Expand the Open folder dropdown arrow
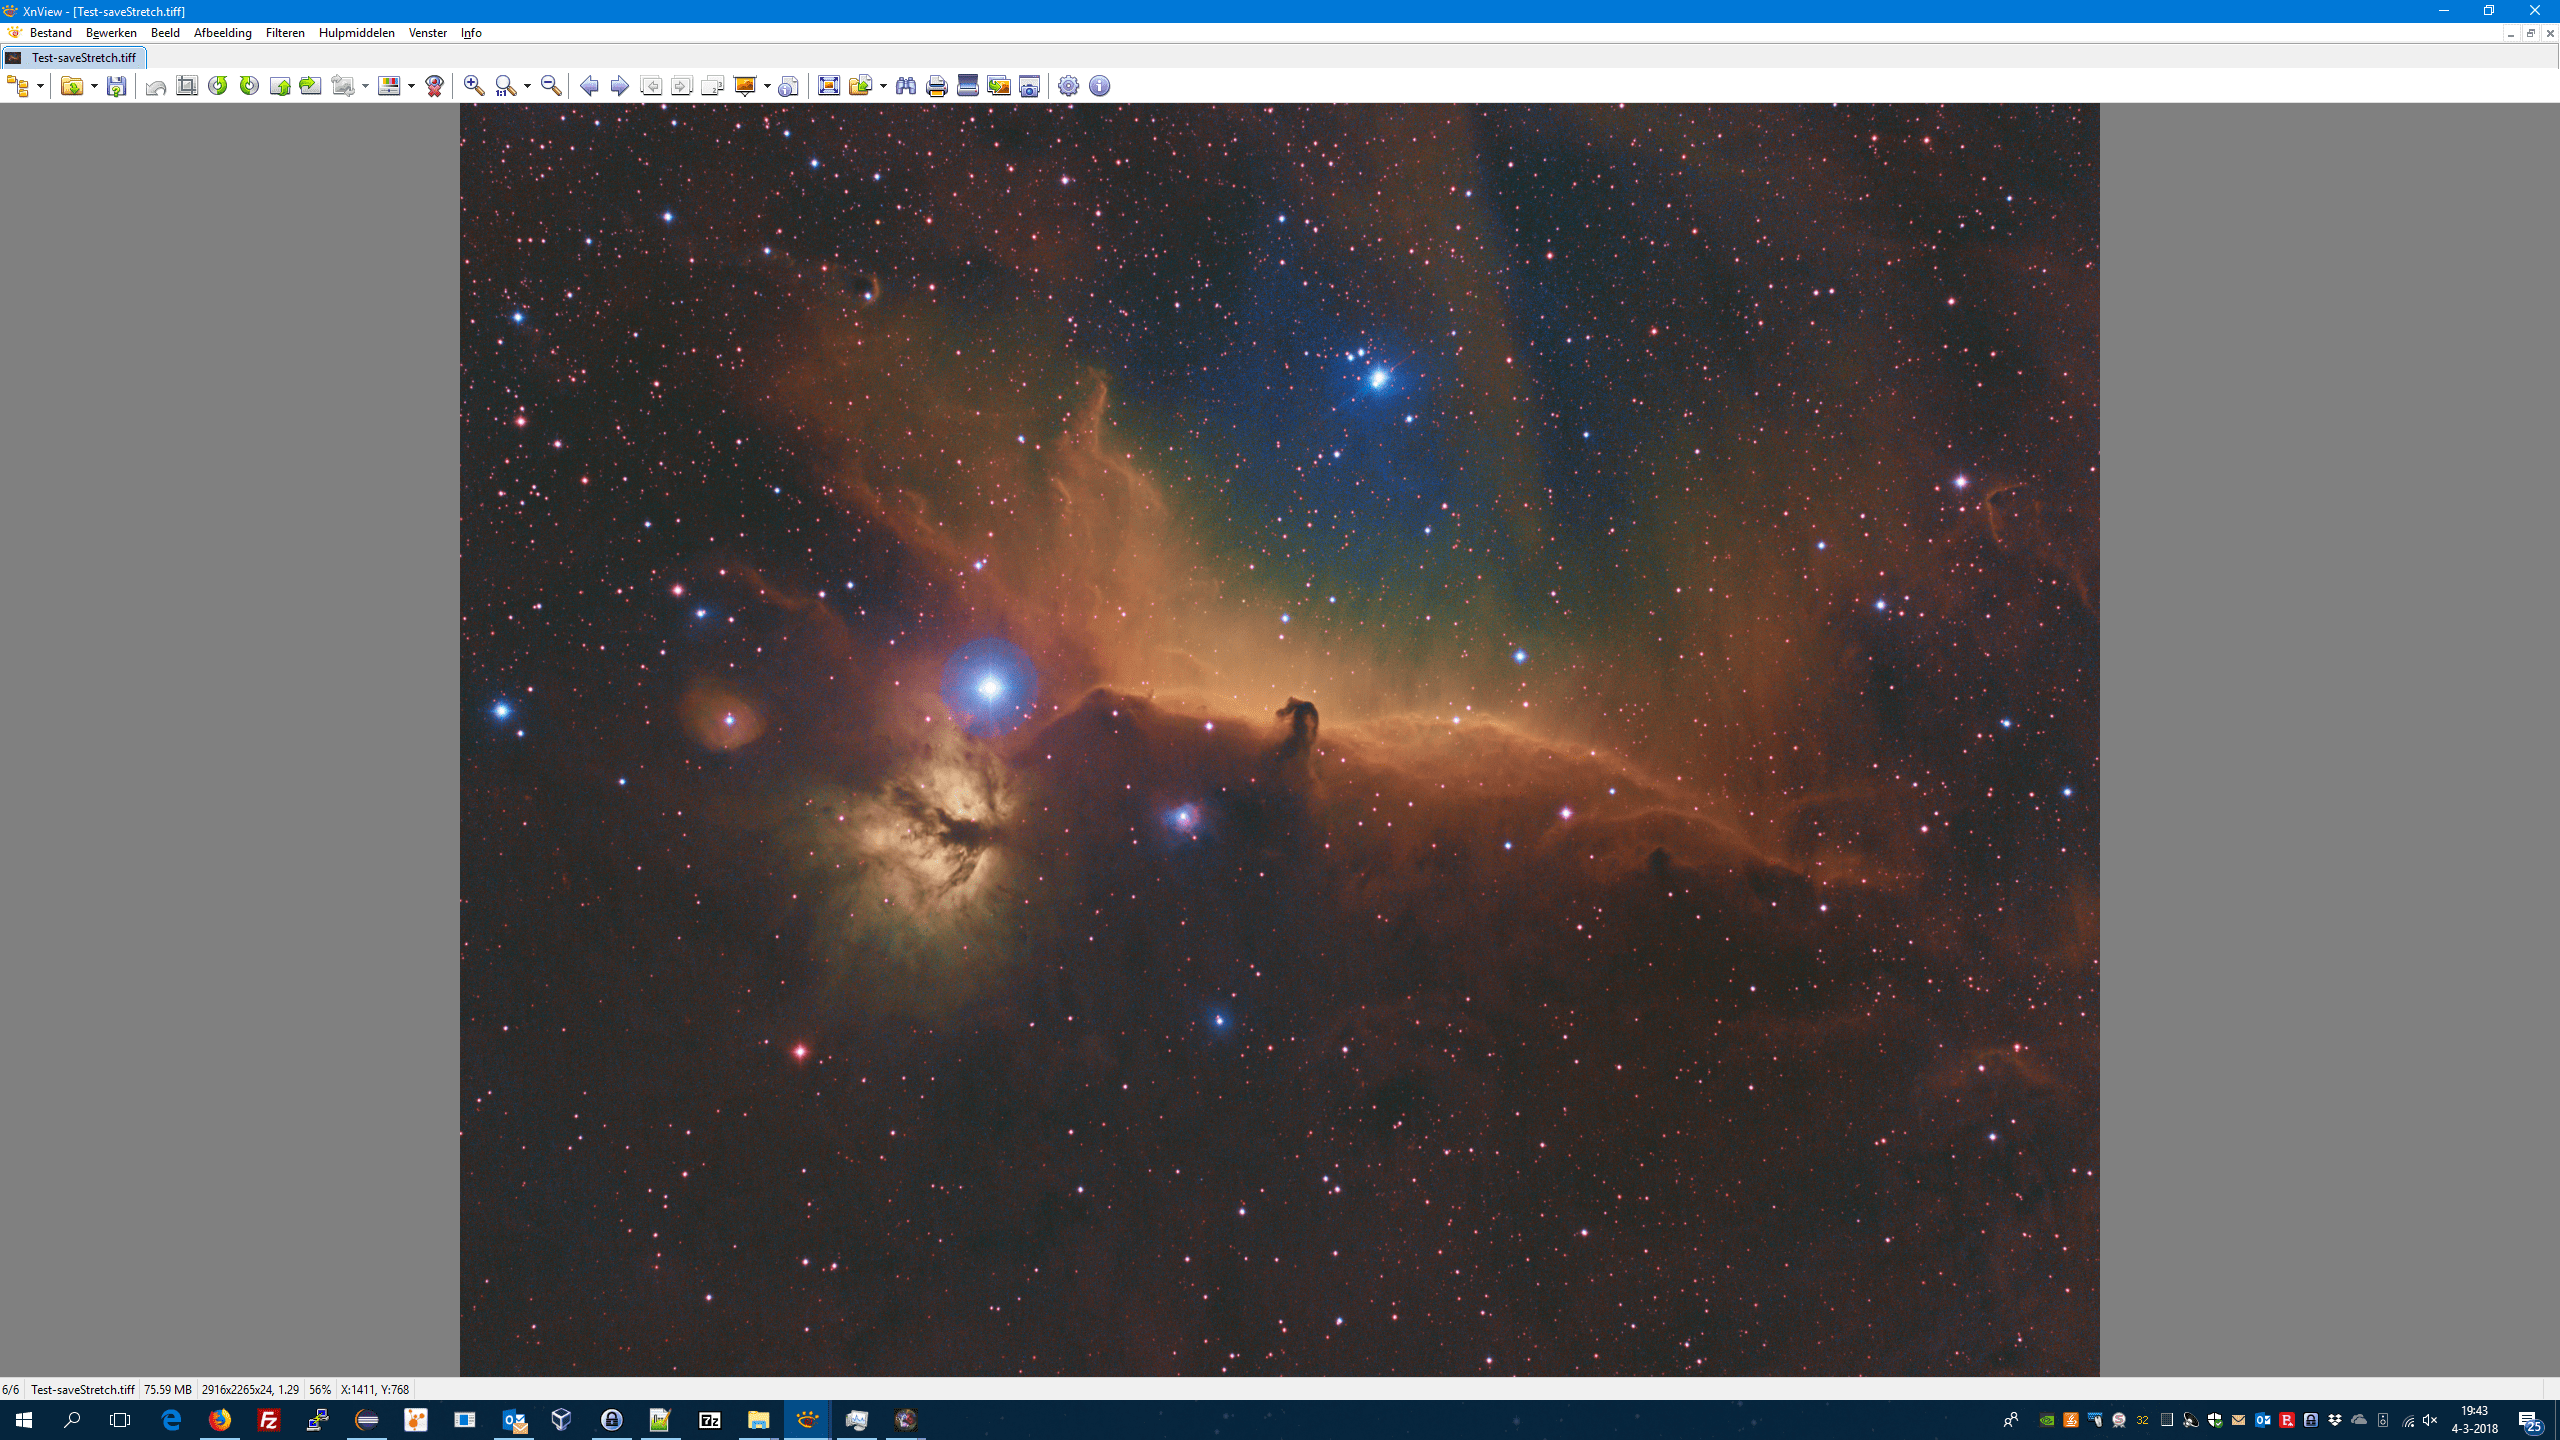This screenshot has height=1440, width=2560. [94, 86]
